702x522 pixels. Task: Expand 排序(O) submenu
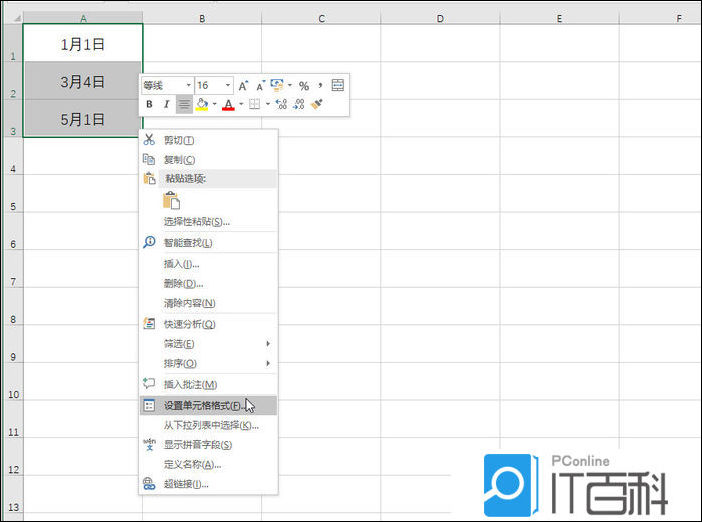pos(209,363)
